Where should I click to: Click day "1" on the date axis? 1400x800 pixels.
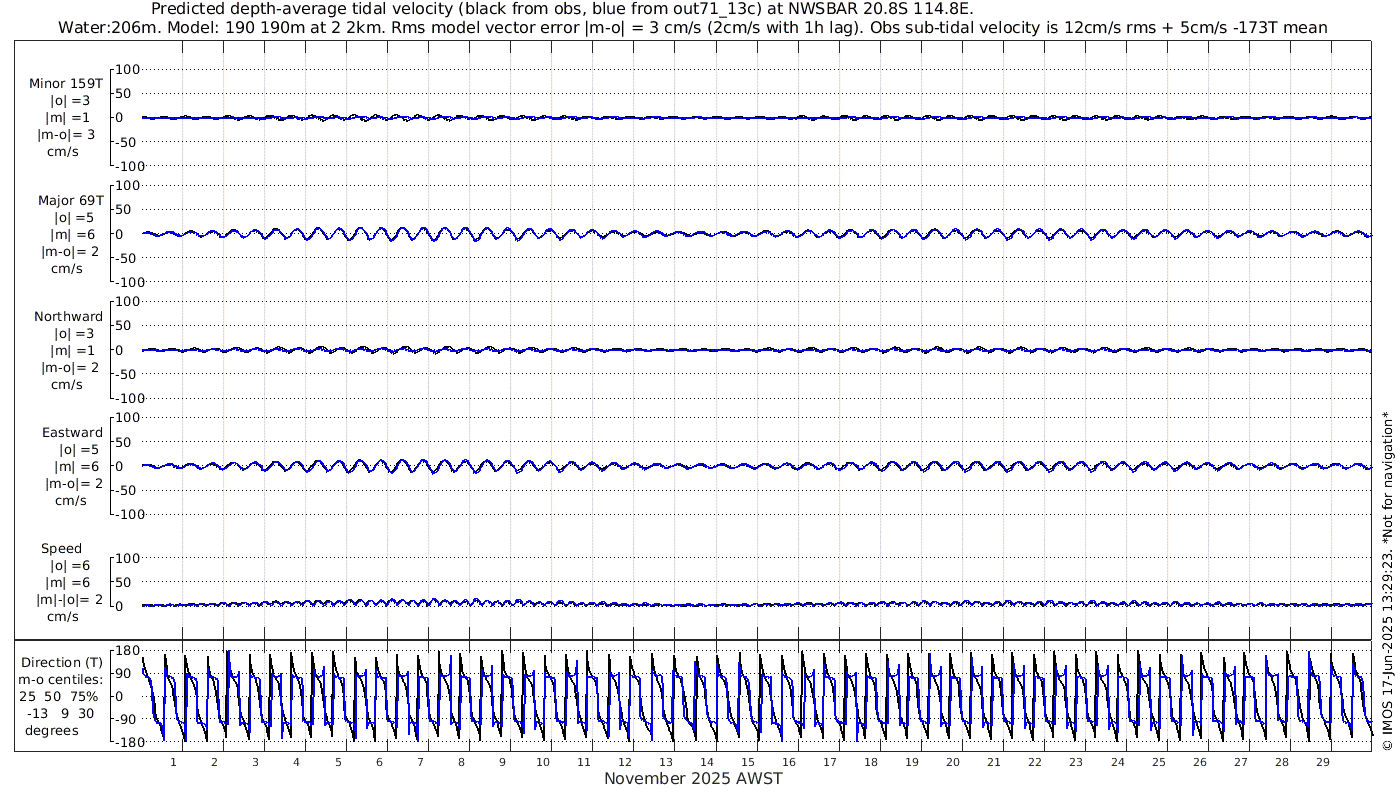tap(173, 762)
